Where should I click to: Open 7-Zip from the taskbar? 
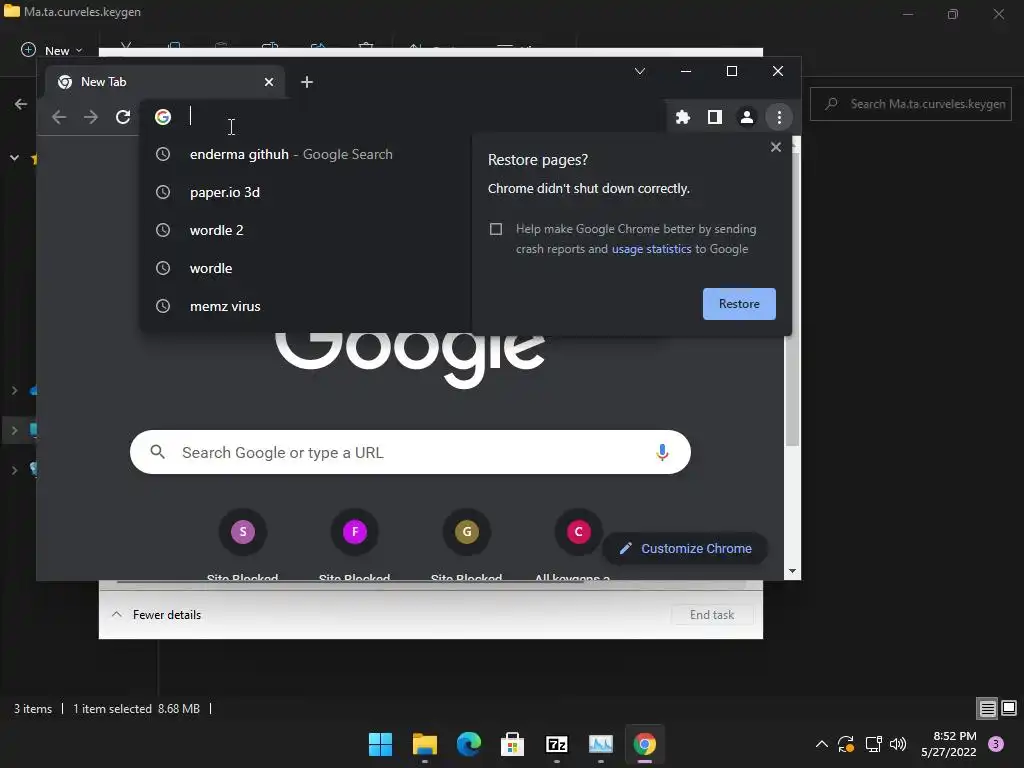(x=556, y=744)
